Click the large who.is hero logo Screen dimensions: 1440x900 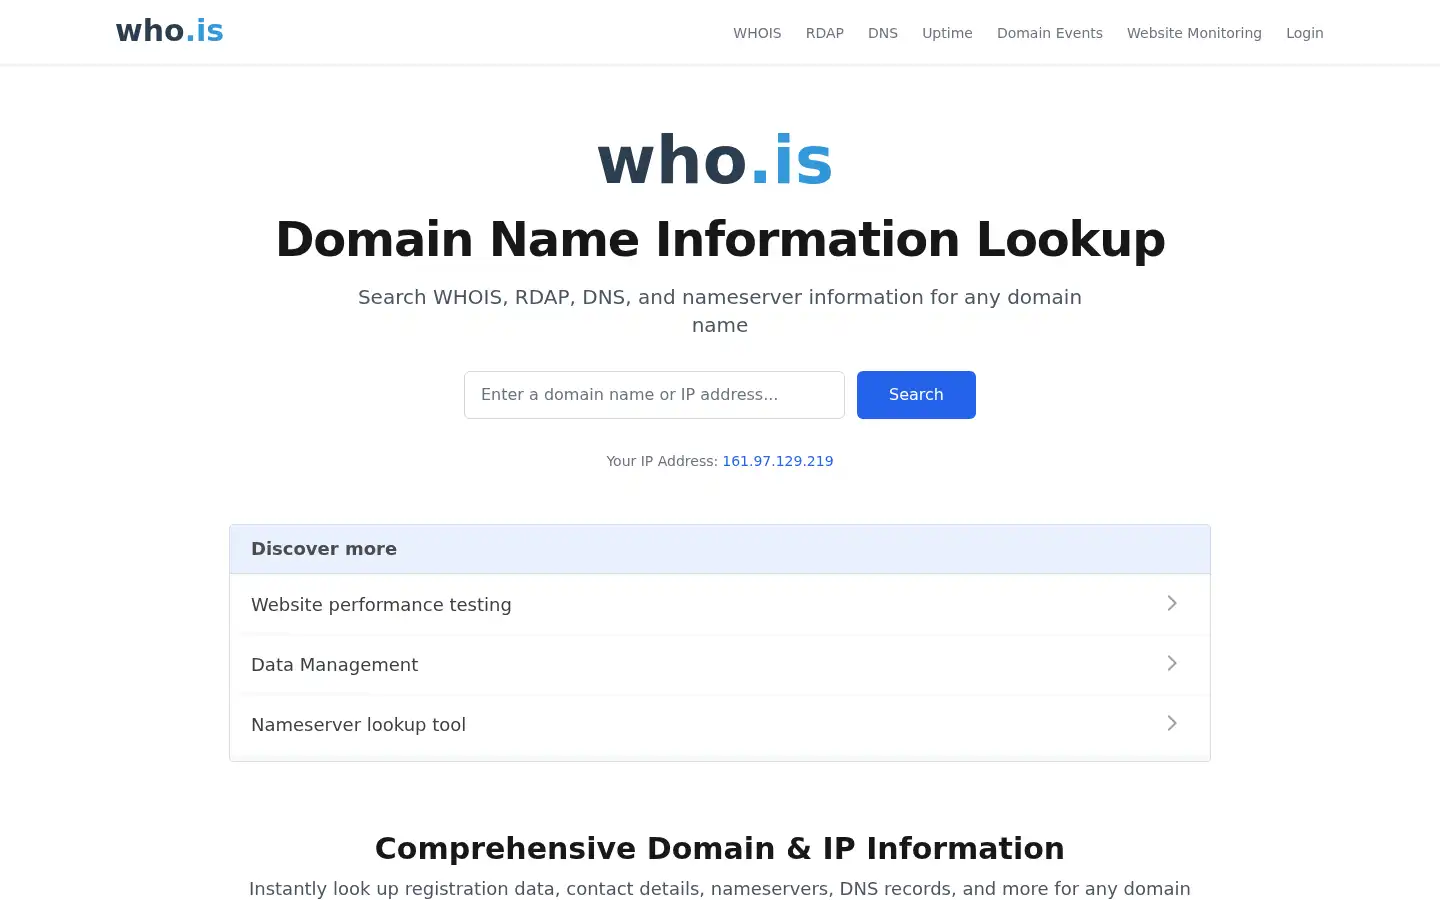coord(715,160)
